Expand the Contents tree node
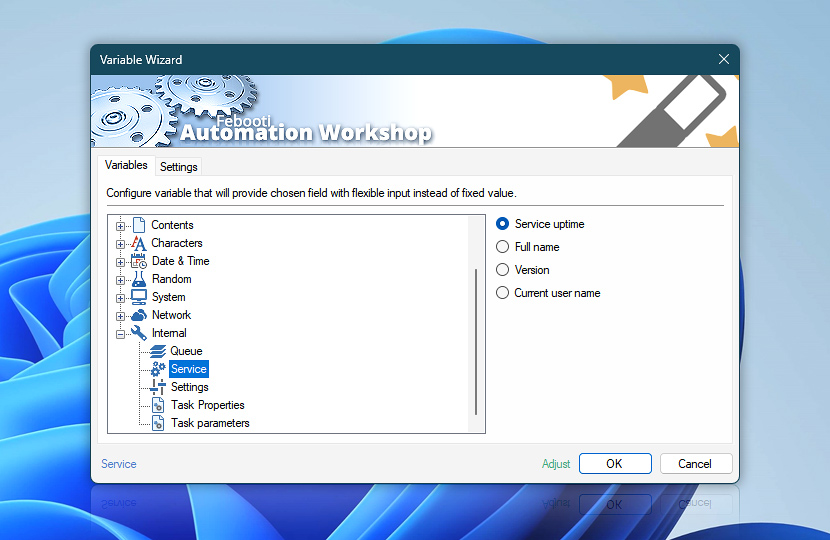830x540 pixels. tap(120, 226)
